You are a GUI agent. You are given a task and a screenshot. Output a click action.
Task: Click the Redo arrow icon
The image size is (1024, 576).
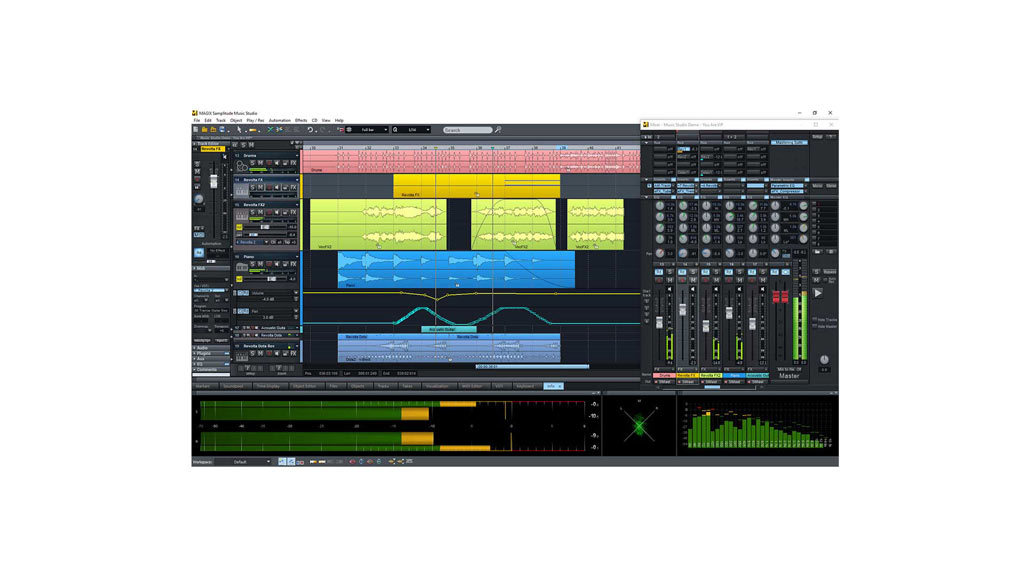tap(323, 130)
